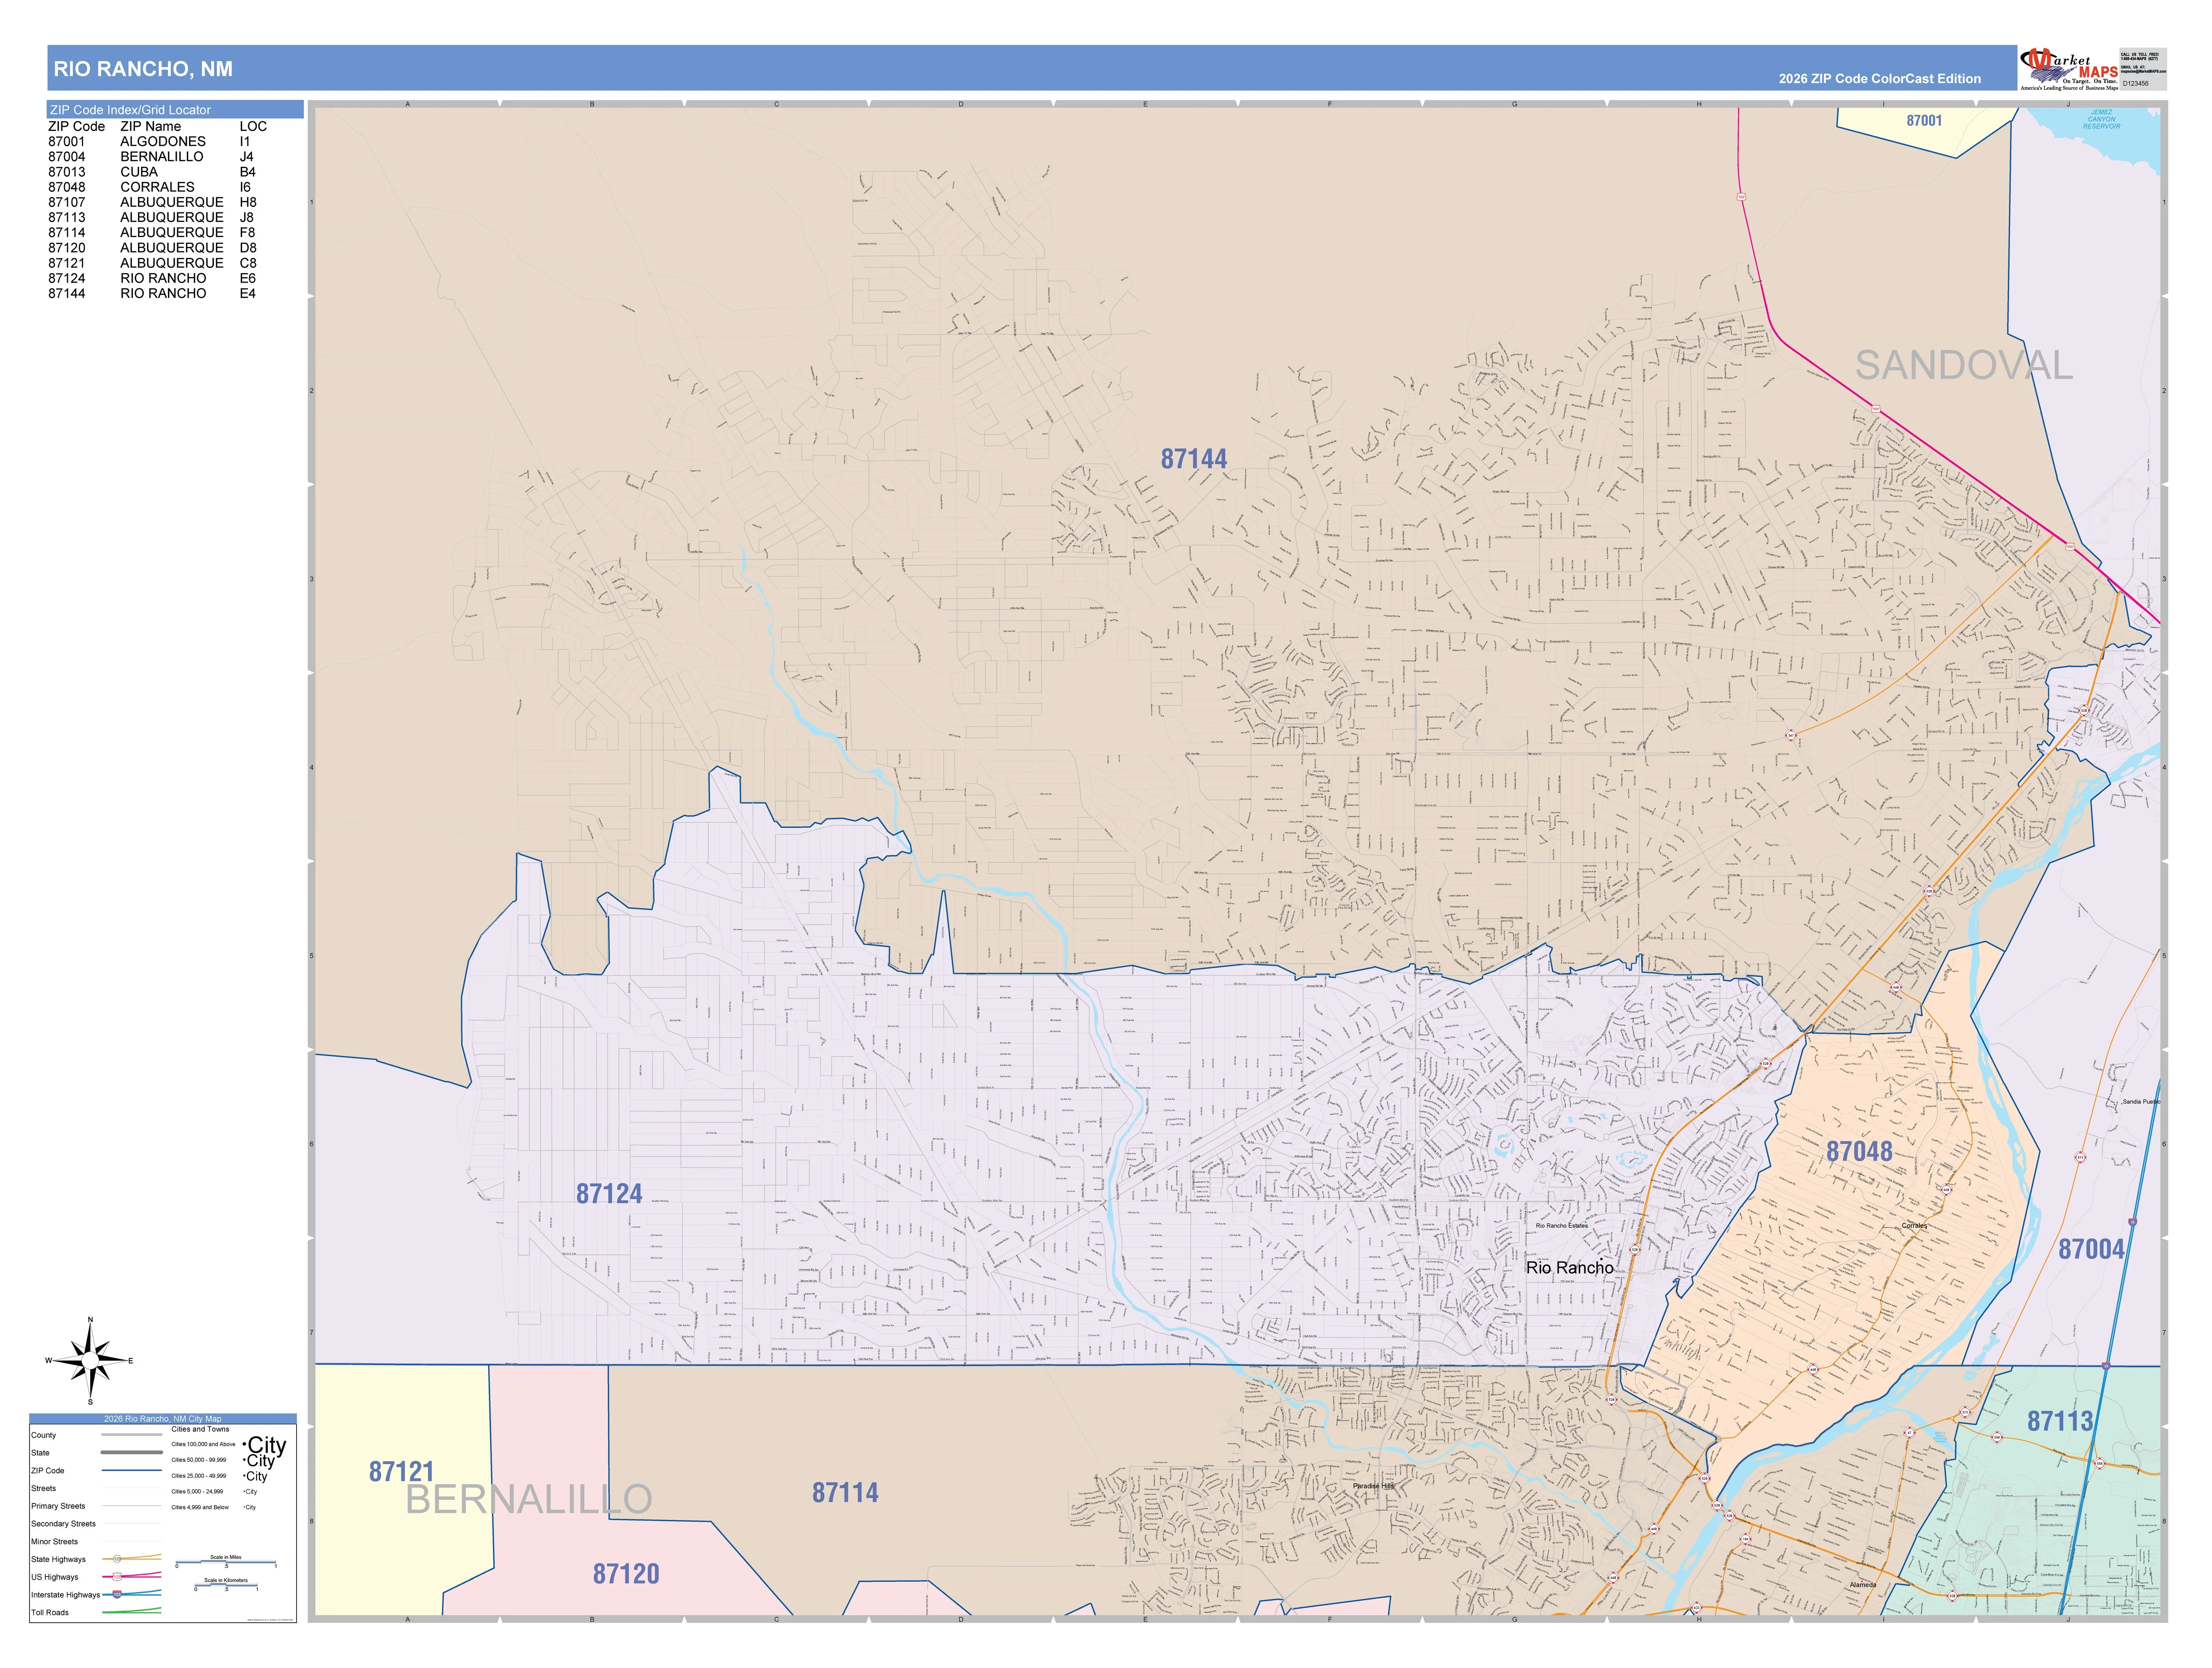Click the Scale in Miles bar
Screen dimensions: 2212x1668
pyautogui.click(x=226, y=1562)
